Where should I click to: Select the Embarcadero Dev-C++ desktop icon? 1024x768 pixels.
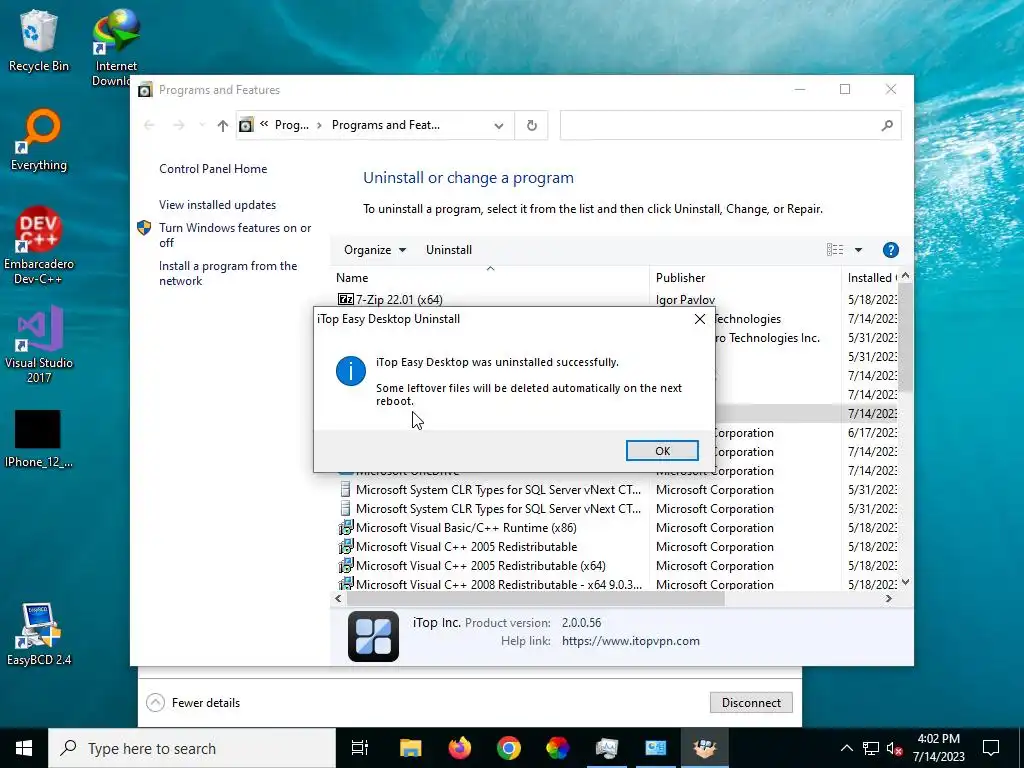click(x=39, y=246)
